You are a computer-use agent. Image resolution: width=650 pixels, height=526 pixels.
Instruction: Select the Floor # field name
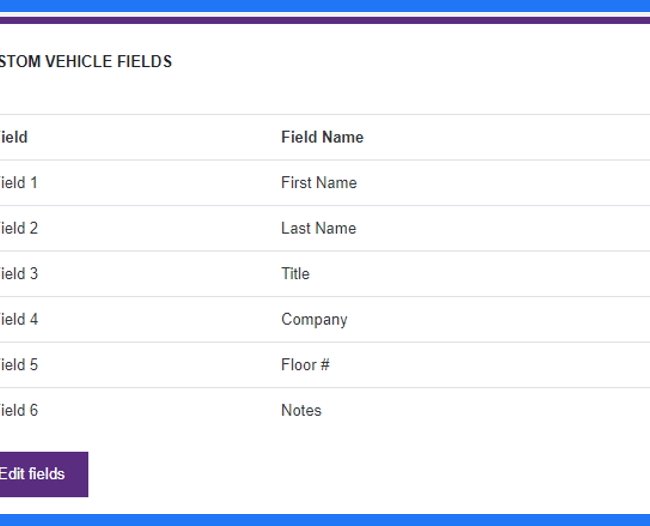point(305,365)
